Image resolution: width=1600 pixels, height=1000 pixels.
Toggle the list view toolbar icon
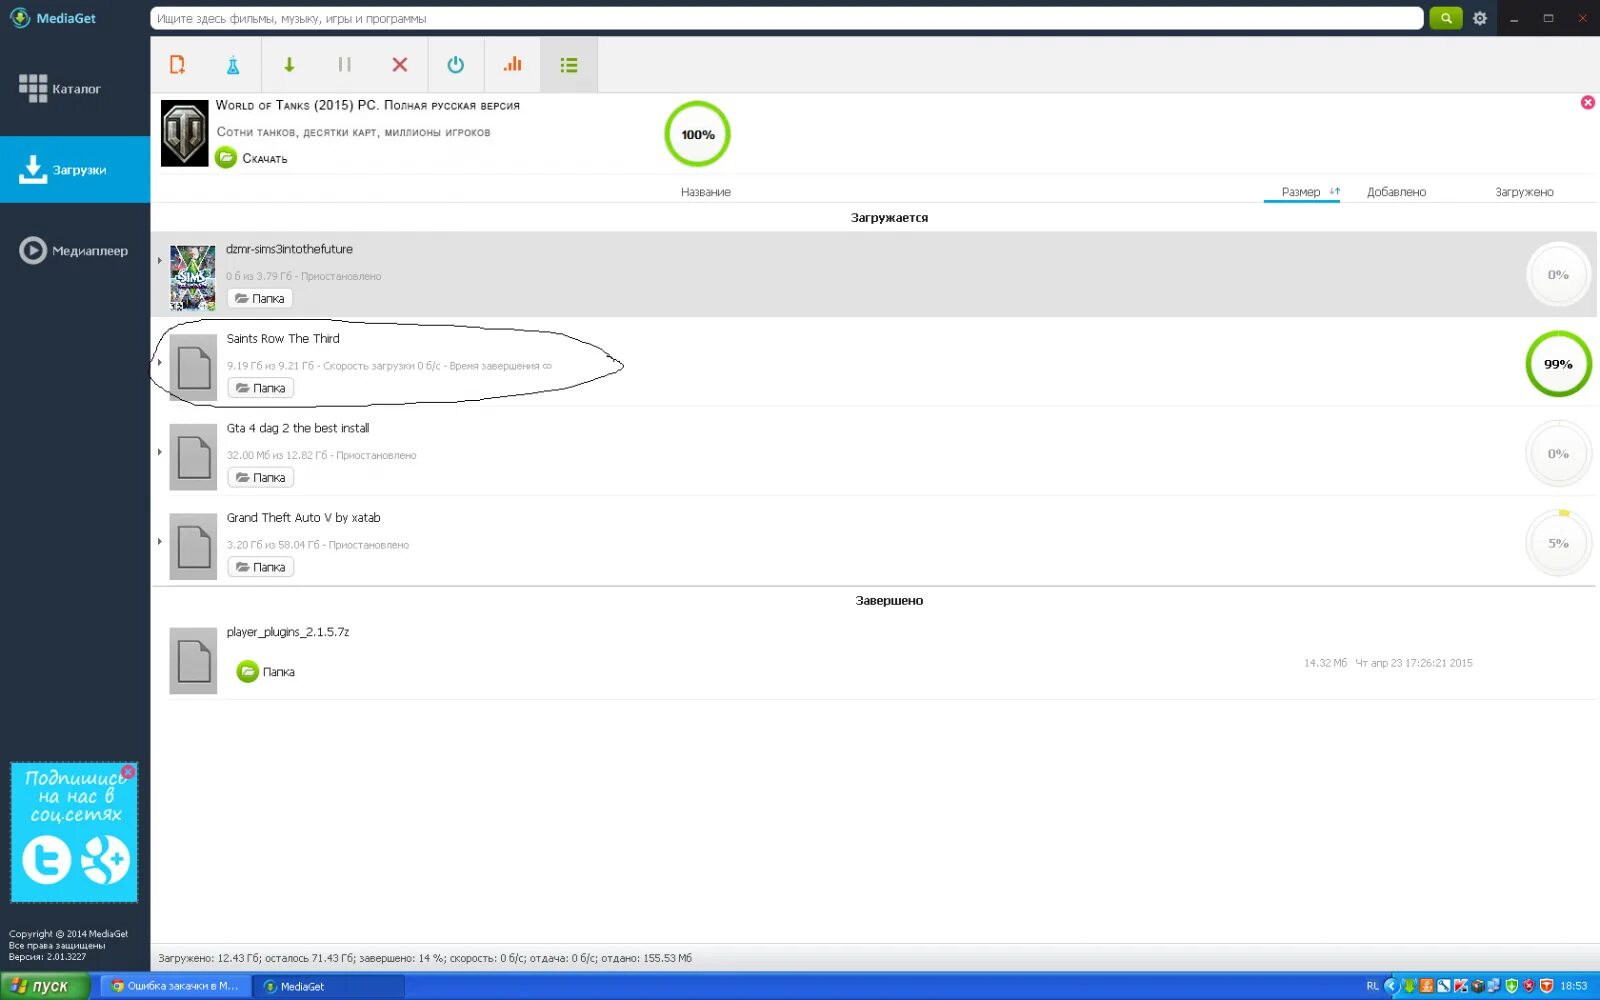point(569,65)
